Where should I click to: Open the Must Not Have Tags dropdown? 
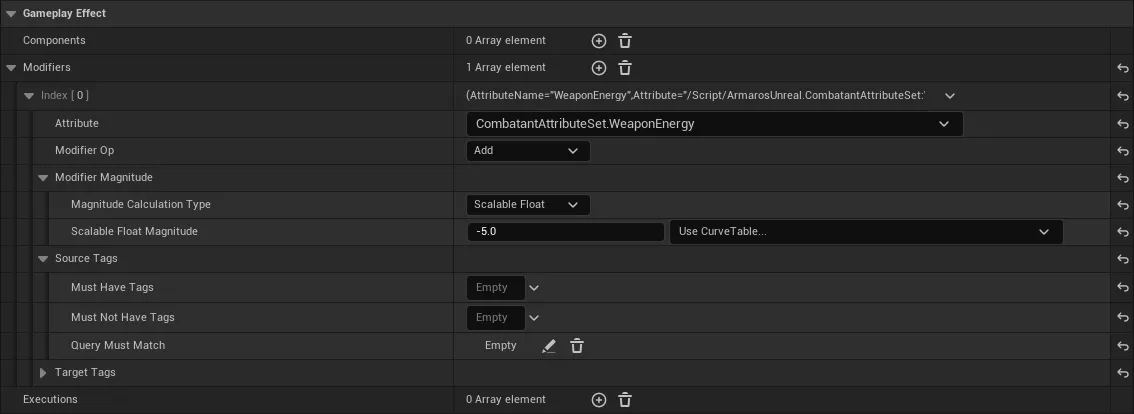534,318
